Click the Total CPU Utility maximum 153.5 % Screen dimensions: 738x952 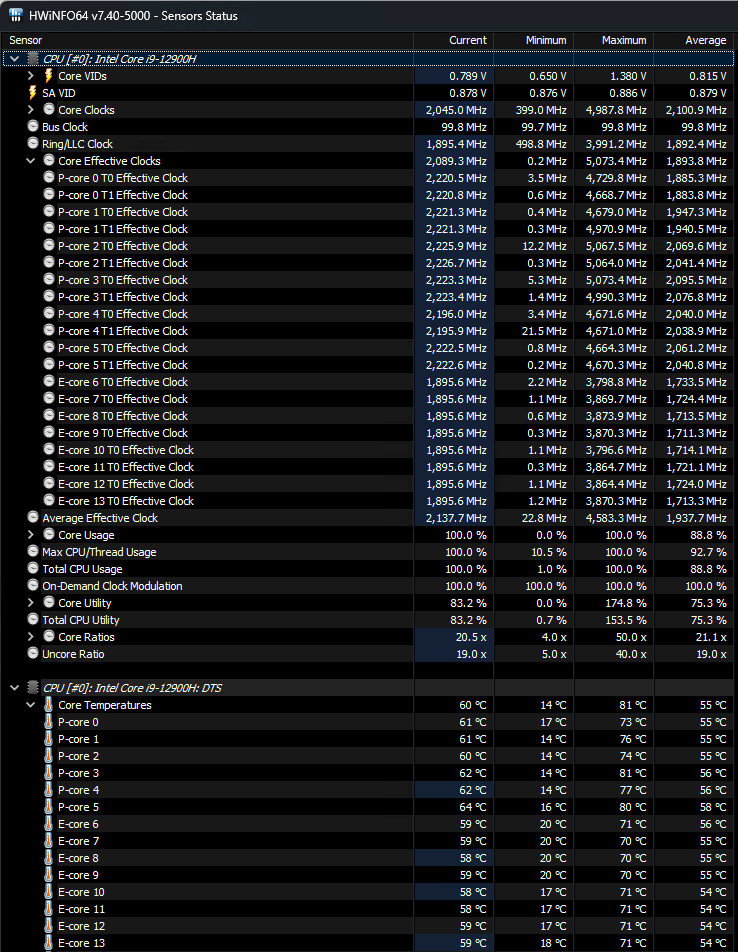coord(626,620)
